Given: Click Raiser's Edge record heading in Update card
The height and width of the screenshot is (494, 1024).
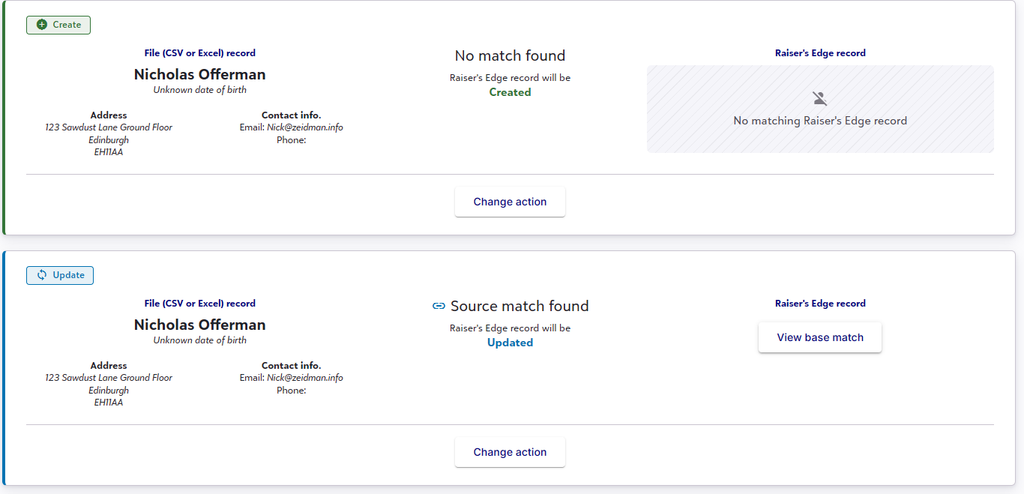Looking at the screenshot, I should pyautogui.click(x=820, y=303).
